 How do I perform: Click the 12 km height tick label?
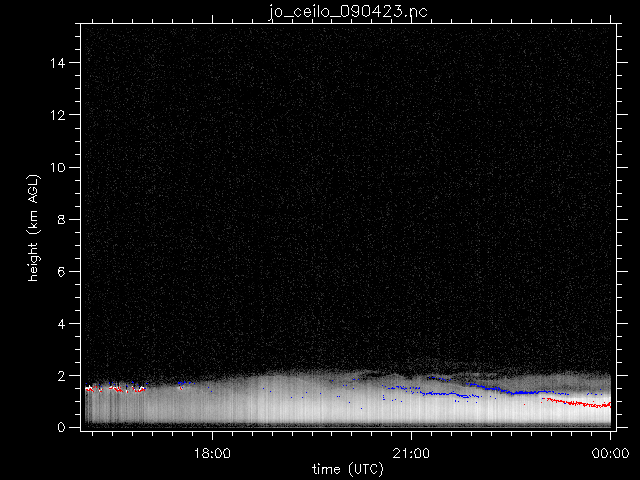coord(61,114)
